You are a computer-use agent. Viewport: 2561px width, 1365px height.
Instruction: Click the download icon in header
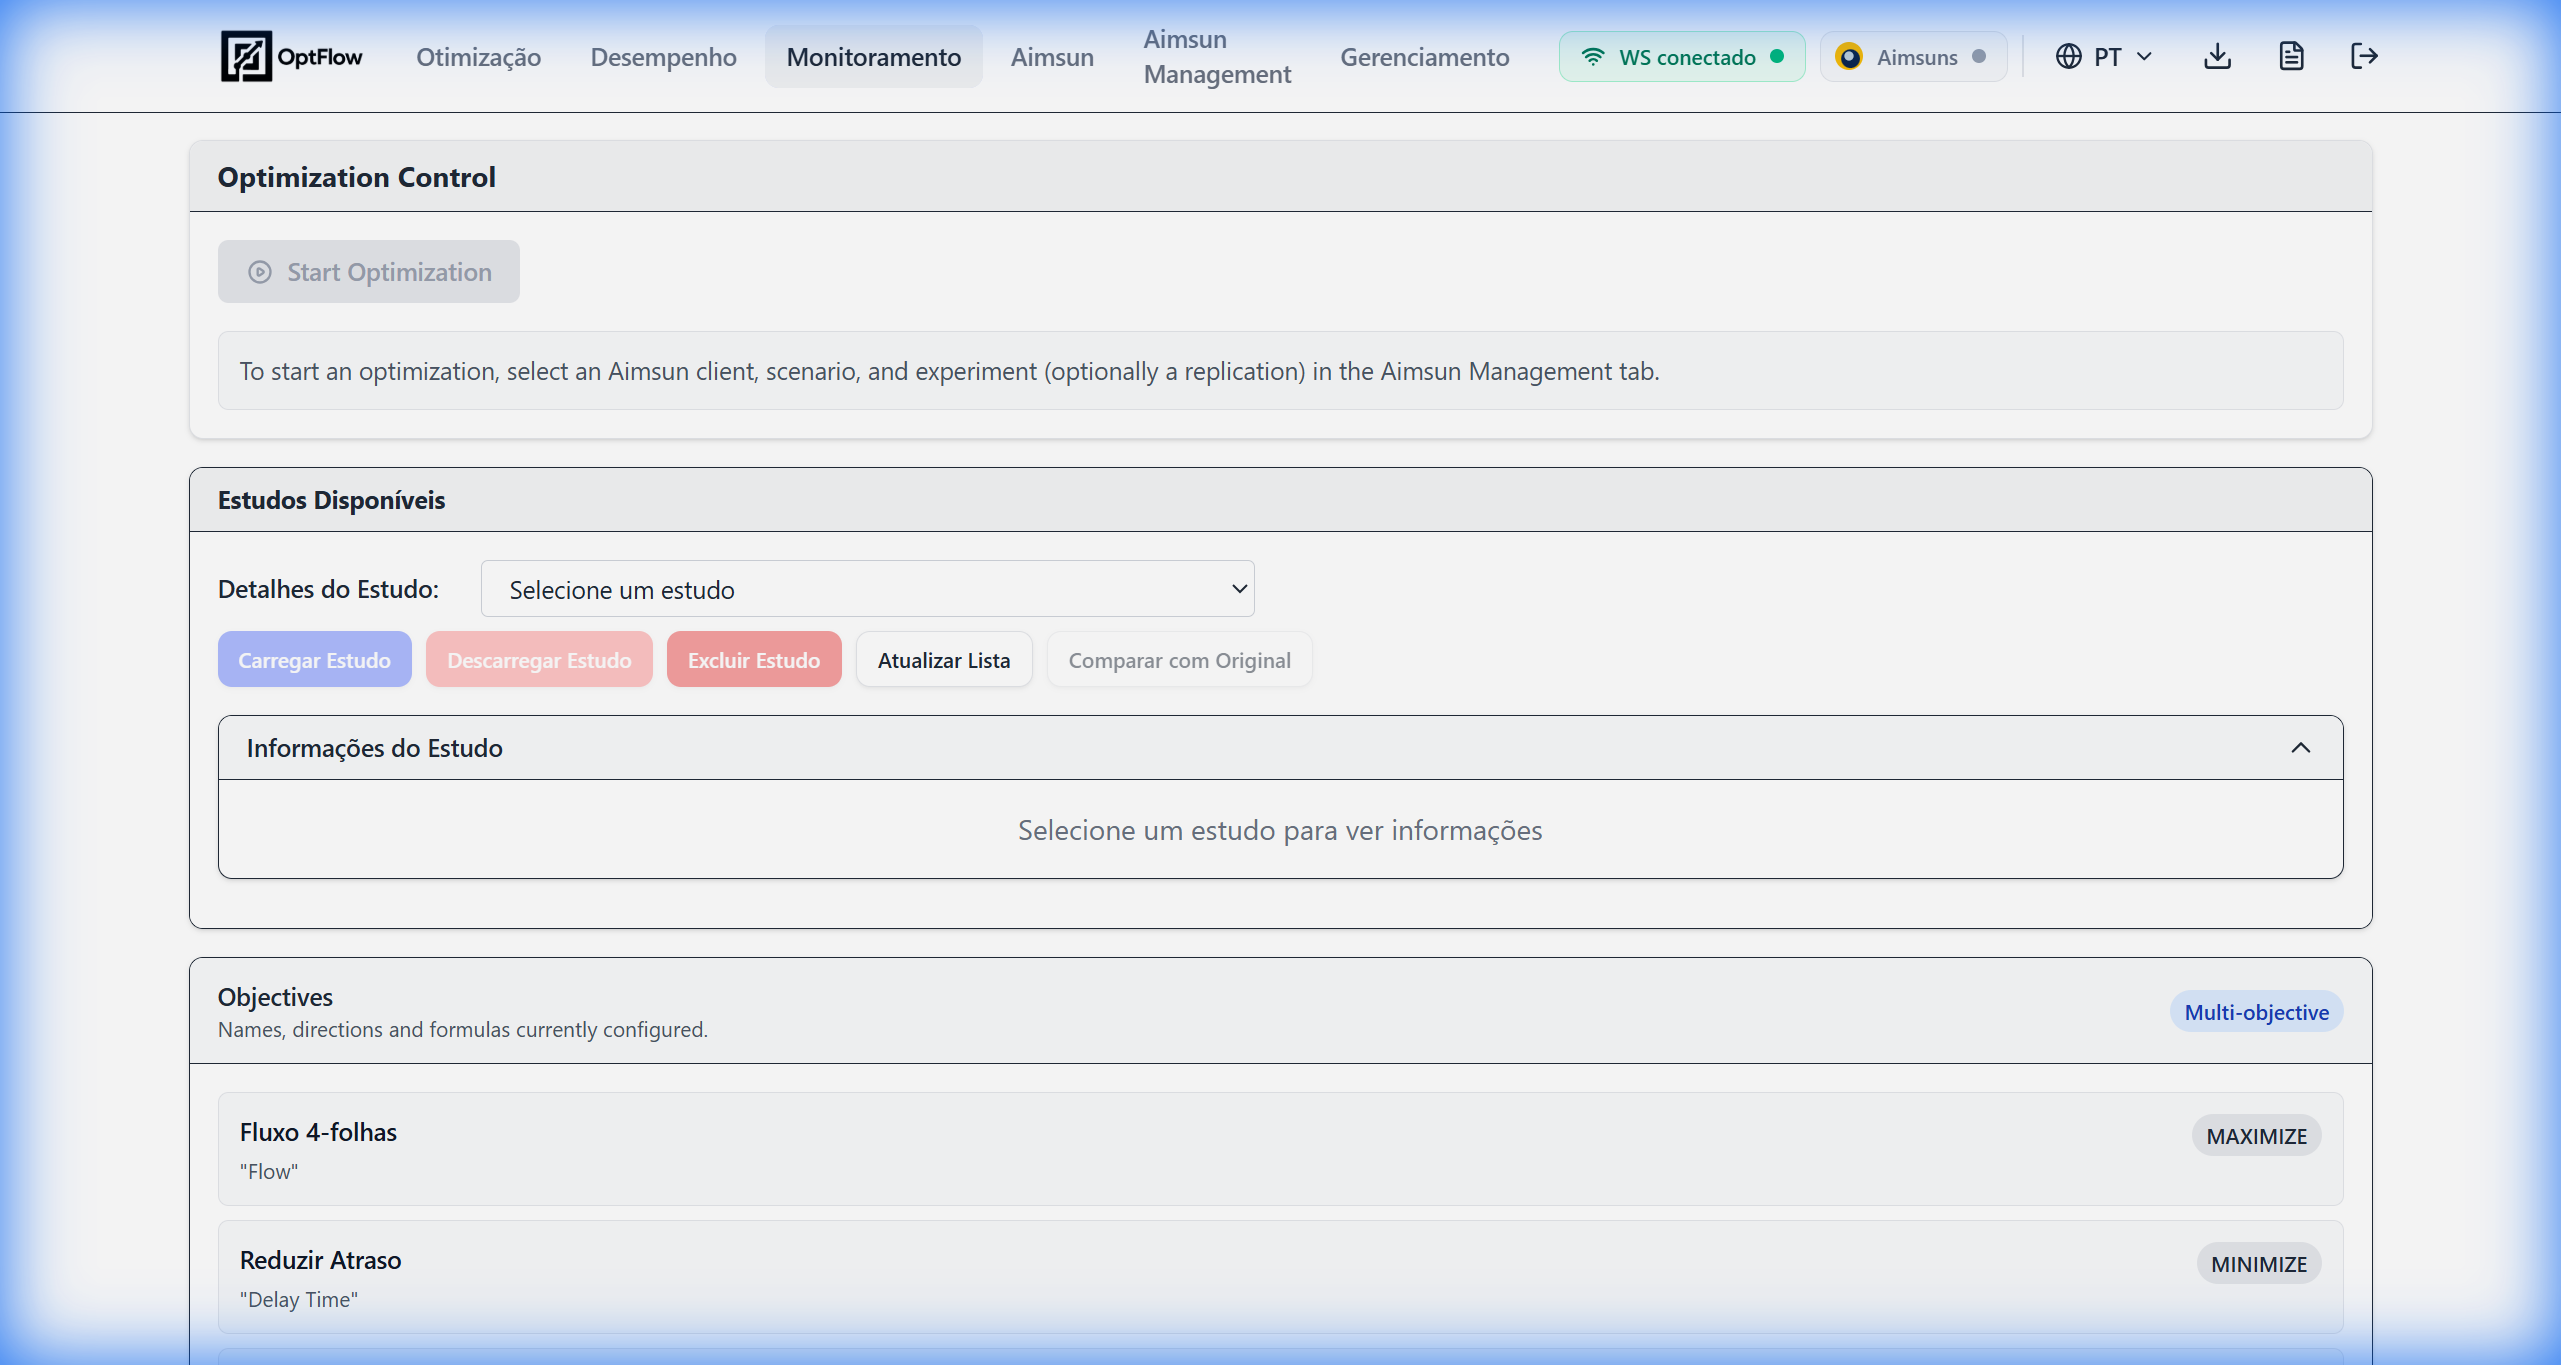[2217, 56]
